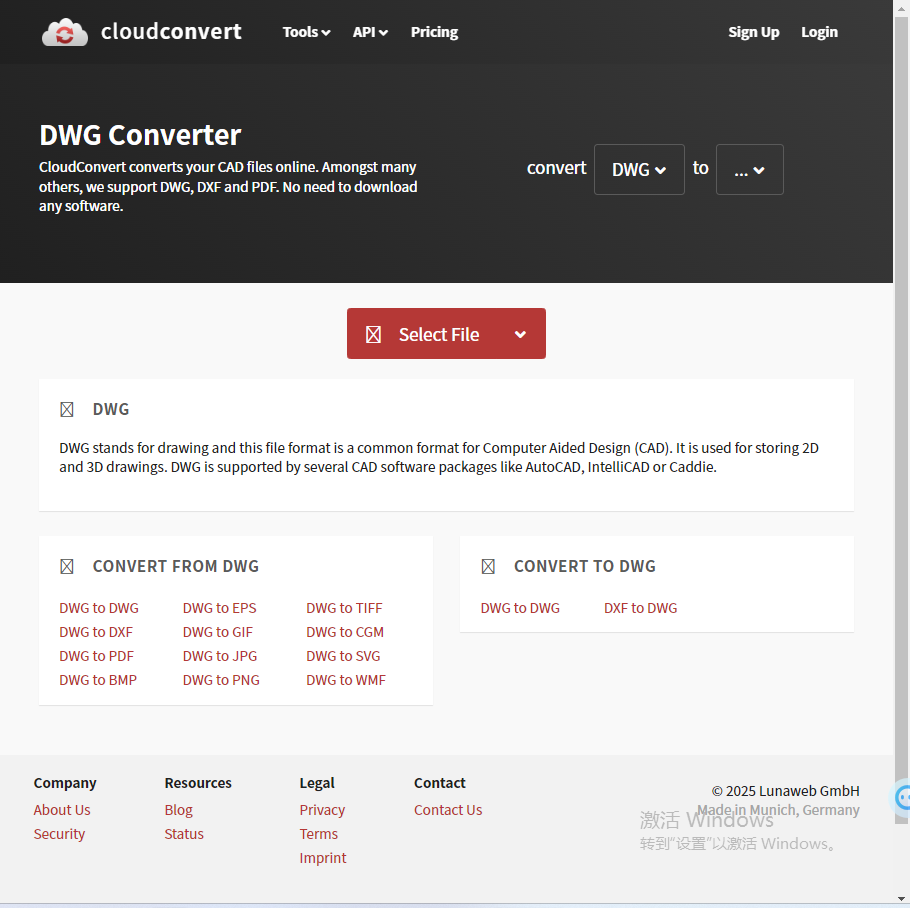Open the Login page
Viewport: 910px width, 908px height.
coord(819,32)
